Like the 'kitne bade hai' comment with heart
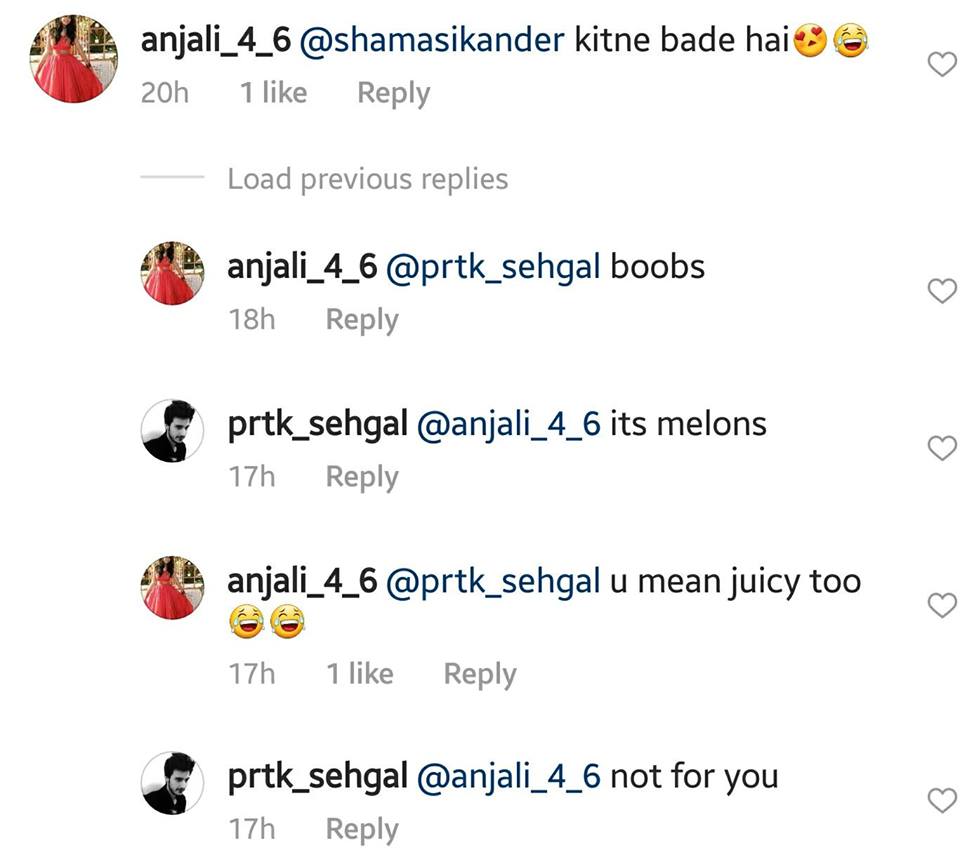Screen dimensions: 960x857 coord(942,64)
